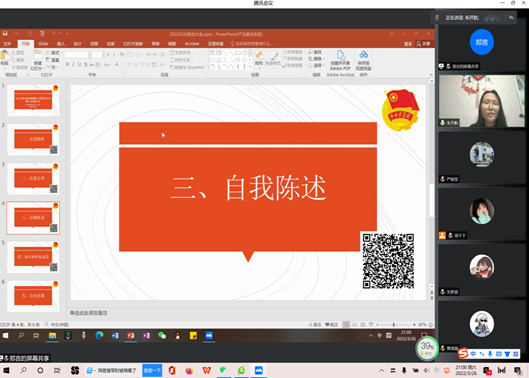The image size is (529, 378).
Task: Click the Reset slide button
Action: [x=53, y=60]
